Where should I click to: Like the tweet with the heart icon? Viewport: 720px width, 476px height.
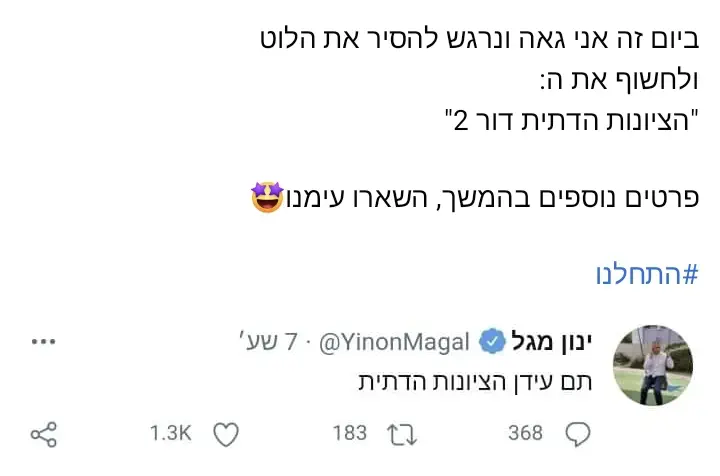tap(228, 433)
